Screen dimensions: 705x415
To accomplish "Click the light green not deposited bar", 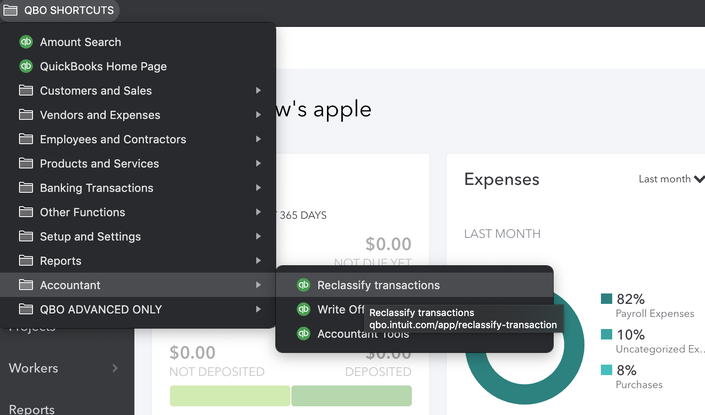I will 230,396.
